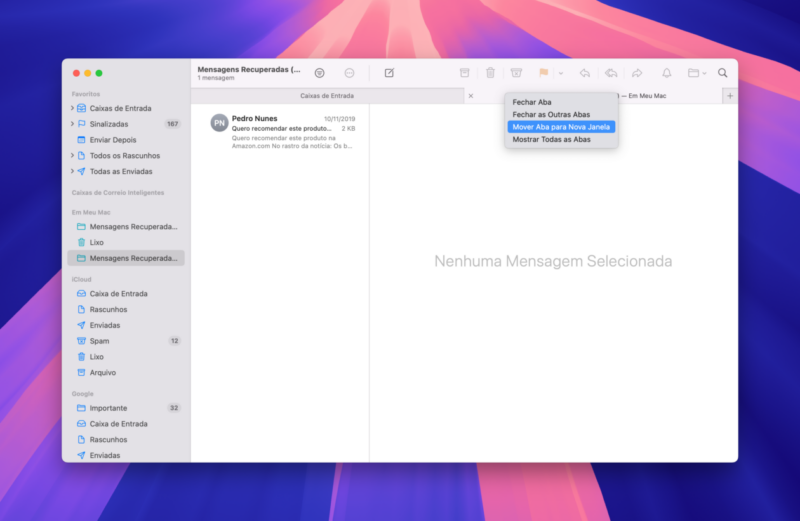The height and width of the screenshot is (521, 800).
Task: Close the tab with the X button
Action: click(471, 96)
